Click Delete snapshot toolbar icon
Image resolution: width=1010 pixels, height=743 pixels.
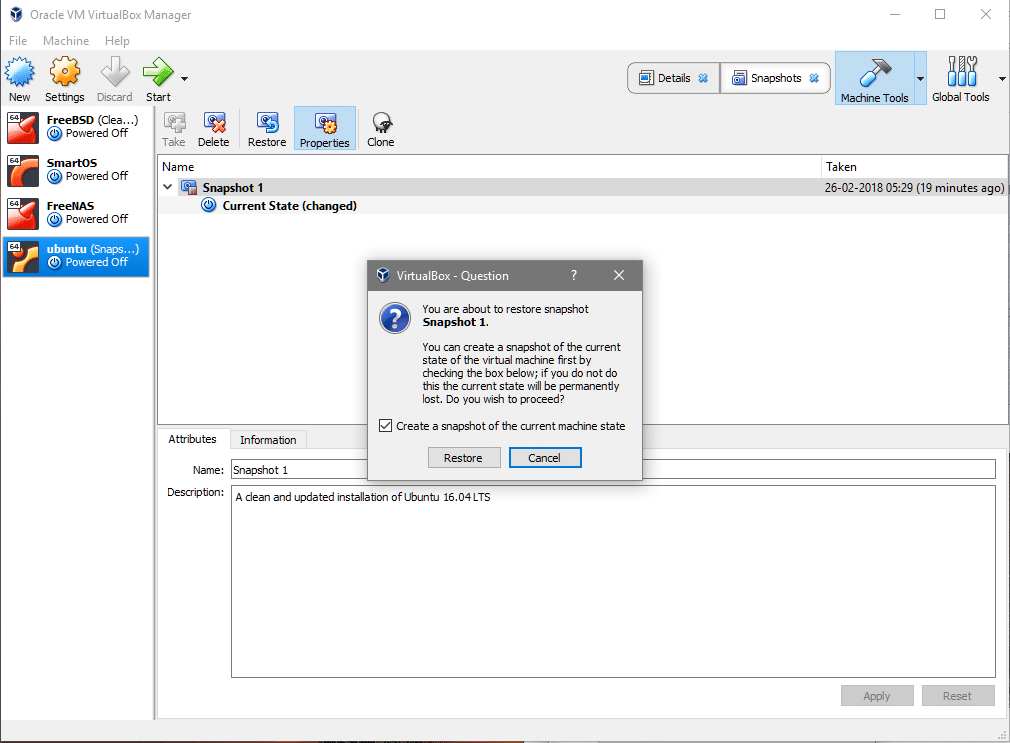(x=214, y=124)
